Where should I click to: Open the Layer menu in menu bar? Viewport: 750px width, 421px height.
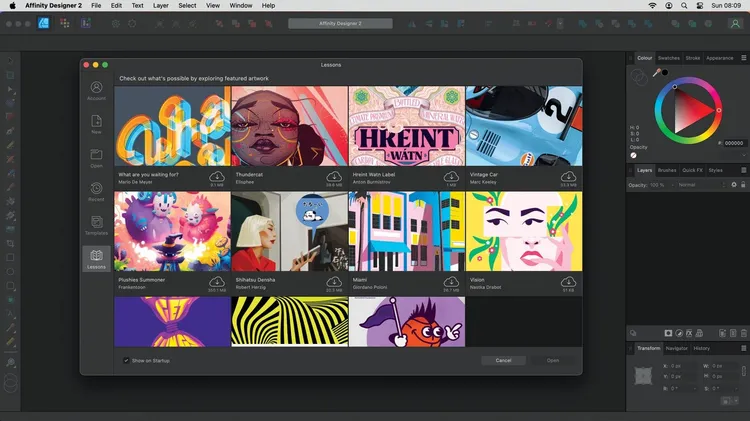(160, 6)
